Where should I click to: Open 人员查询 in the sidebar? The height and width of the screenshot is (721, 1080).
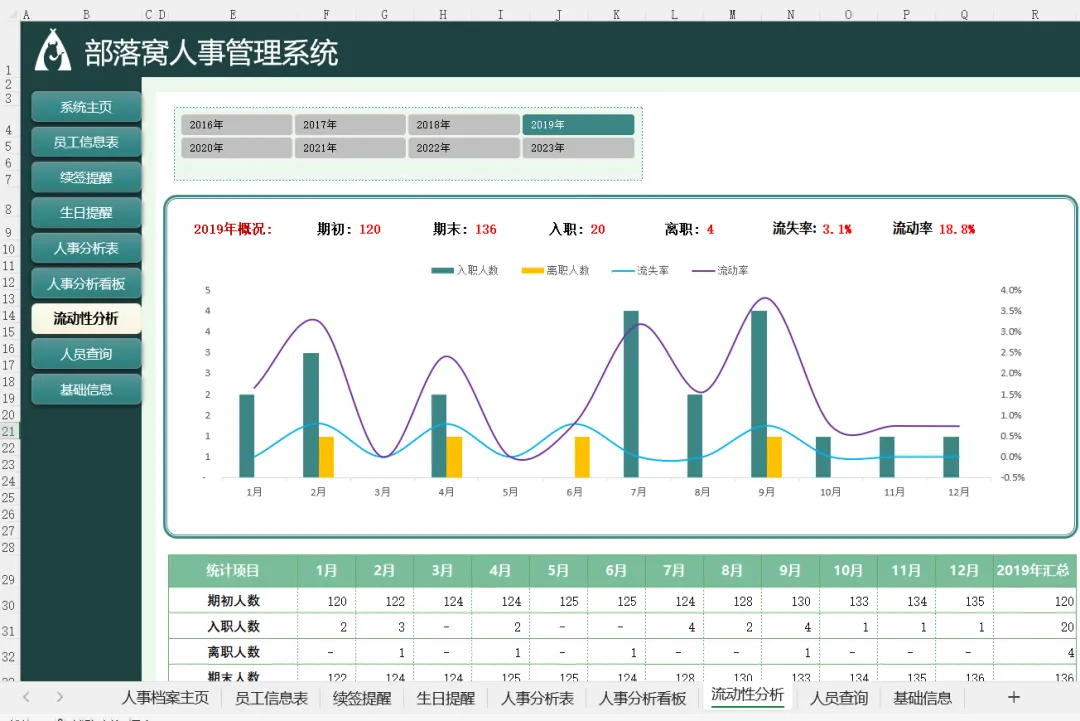click(x=86, y=354)
